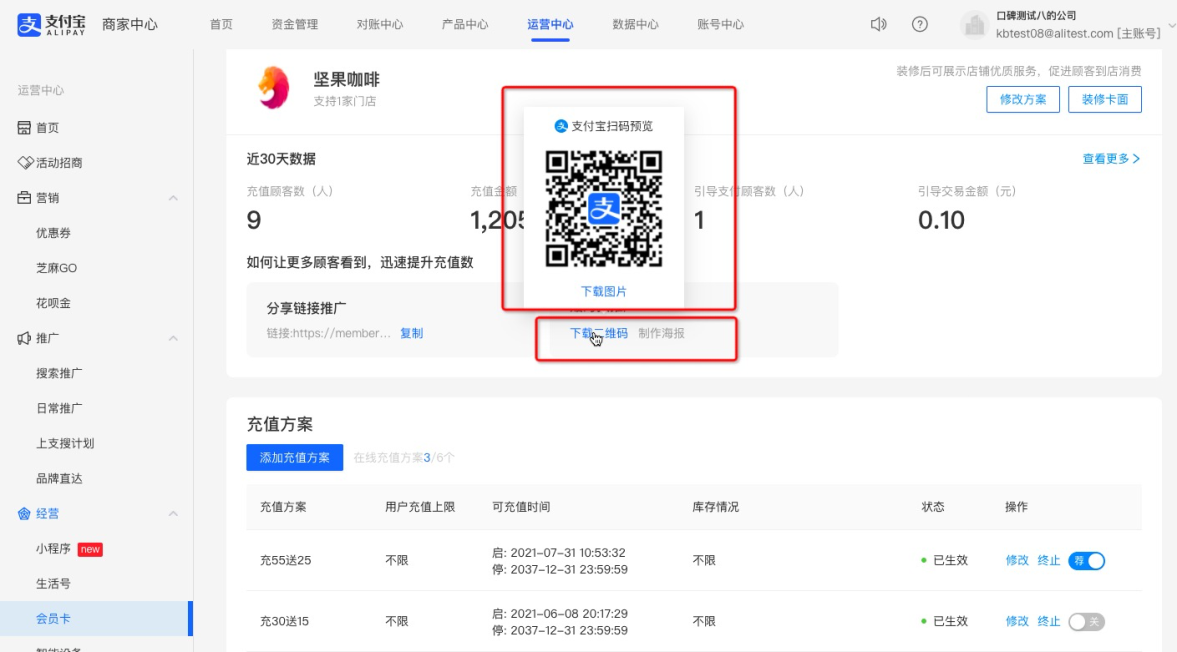1177x652 pixels.
Task: Click the 经营 sidebar icon
Action: 24,514
